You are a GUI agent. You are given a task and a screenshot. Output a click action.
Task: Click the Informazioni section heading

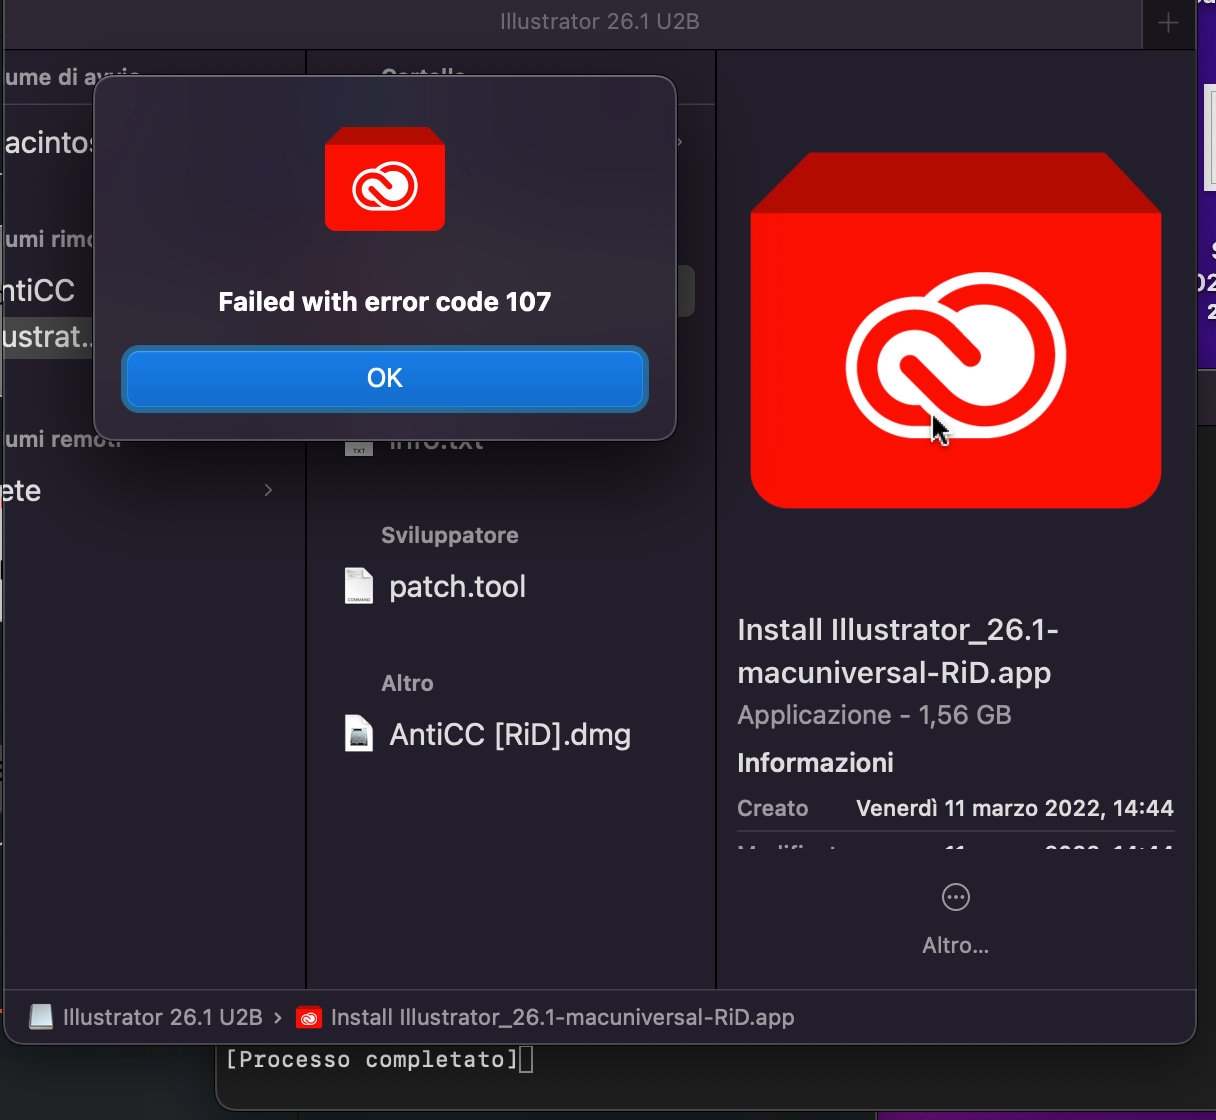(x=815, y=763)
